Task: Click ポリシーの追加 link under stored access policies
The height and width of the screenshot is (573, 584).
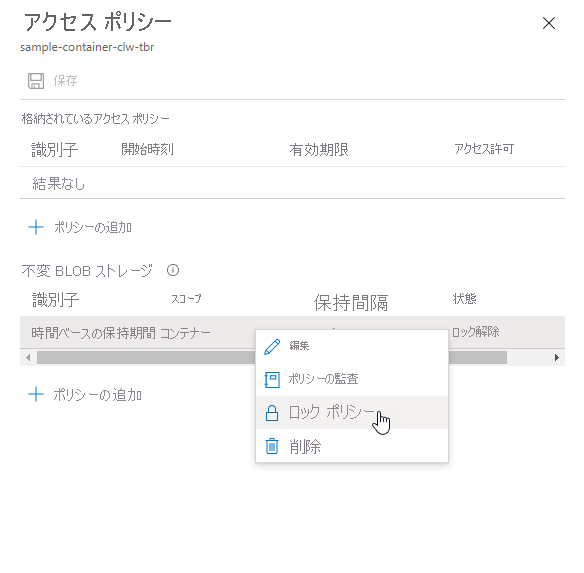Action: click(93, 227)
